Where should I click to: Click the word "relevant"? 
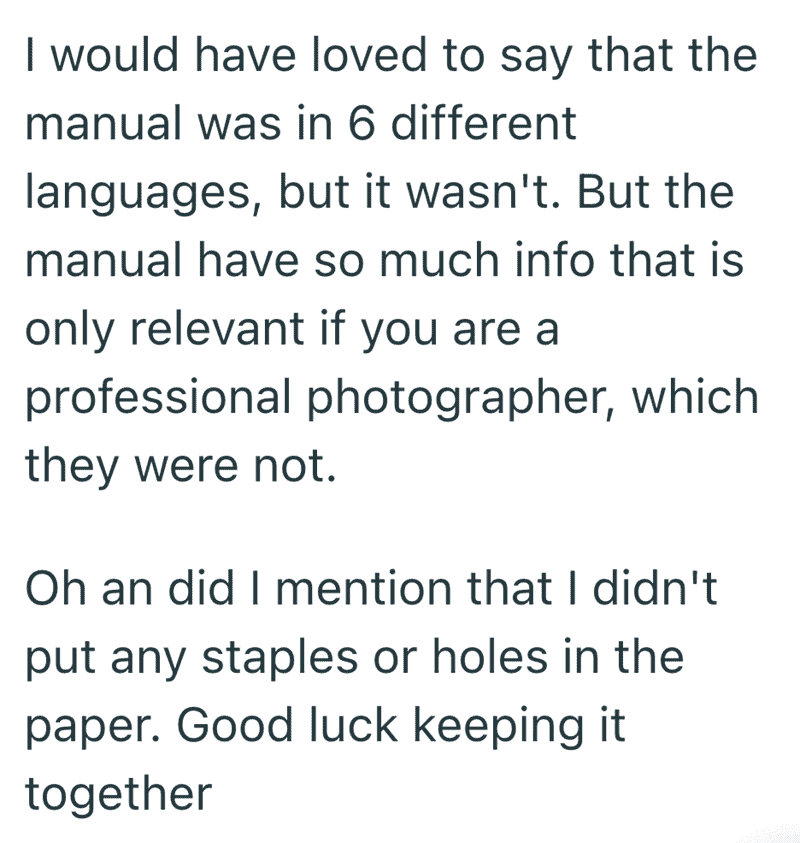tap(217, 328)
